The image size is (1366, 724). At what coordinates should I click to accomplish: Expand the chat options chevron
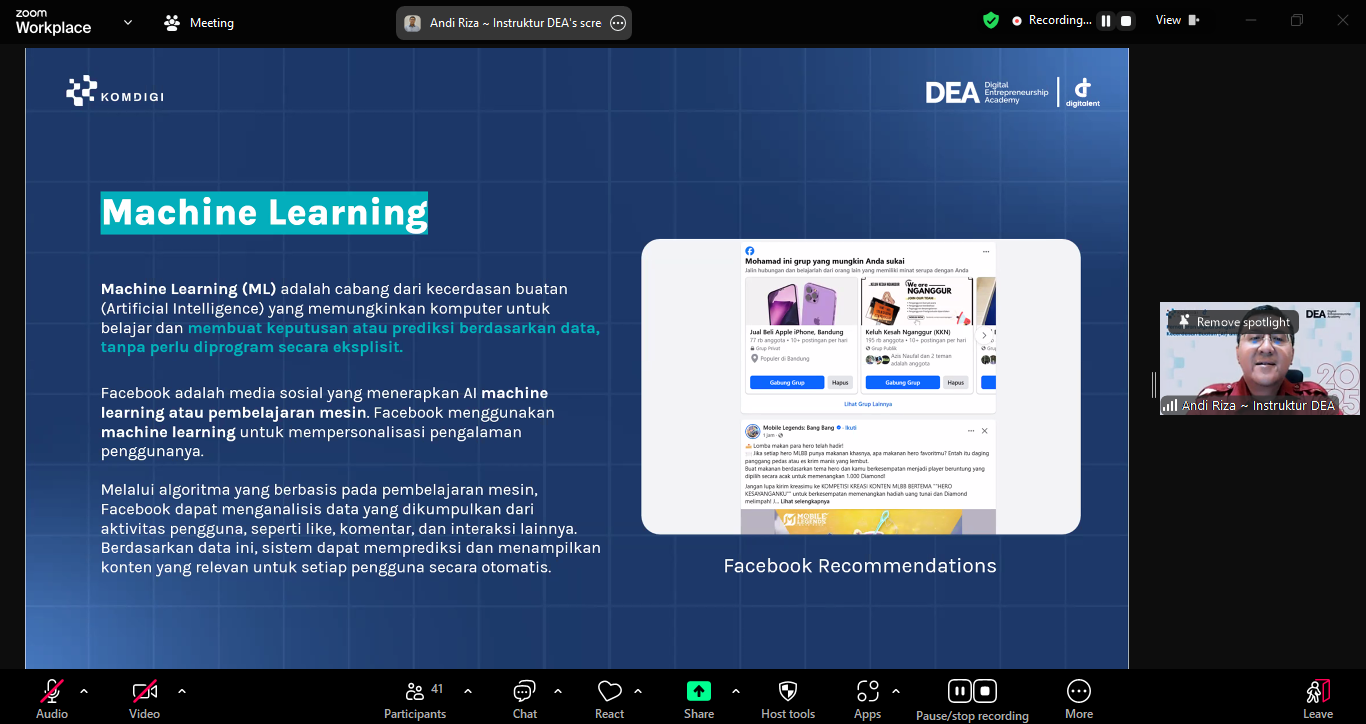coord(558,691)
